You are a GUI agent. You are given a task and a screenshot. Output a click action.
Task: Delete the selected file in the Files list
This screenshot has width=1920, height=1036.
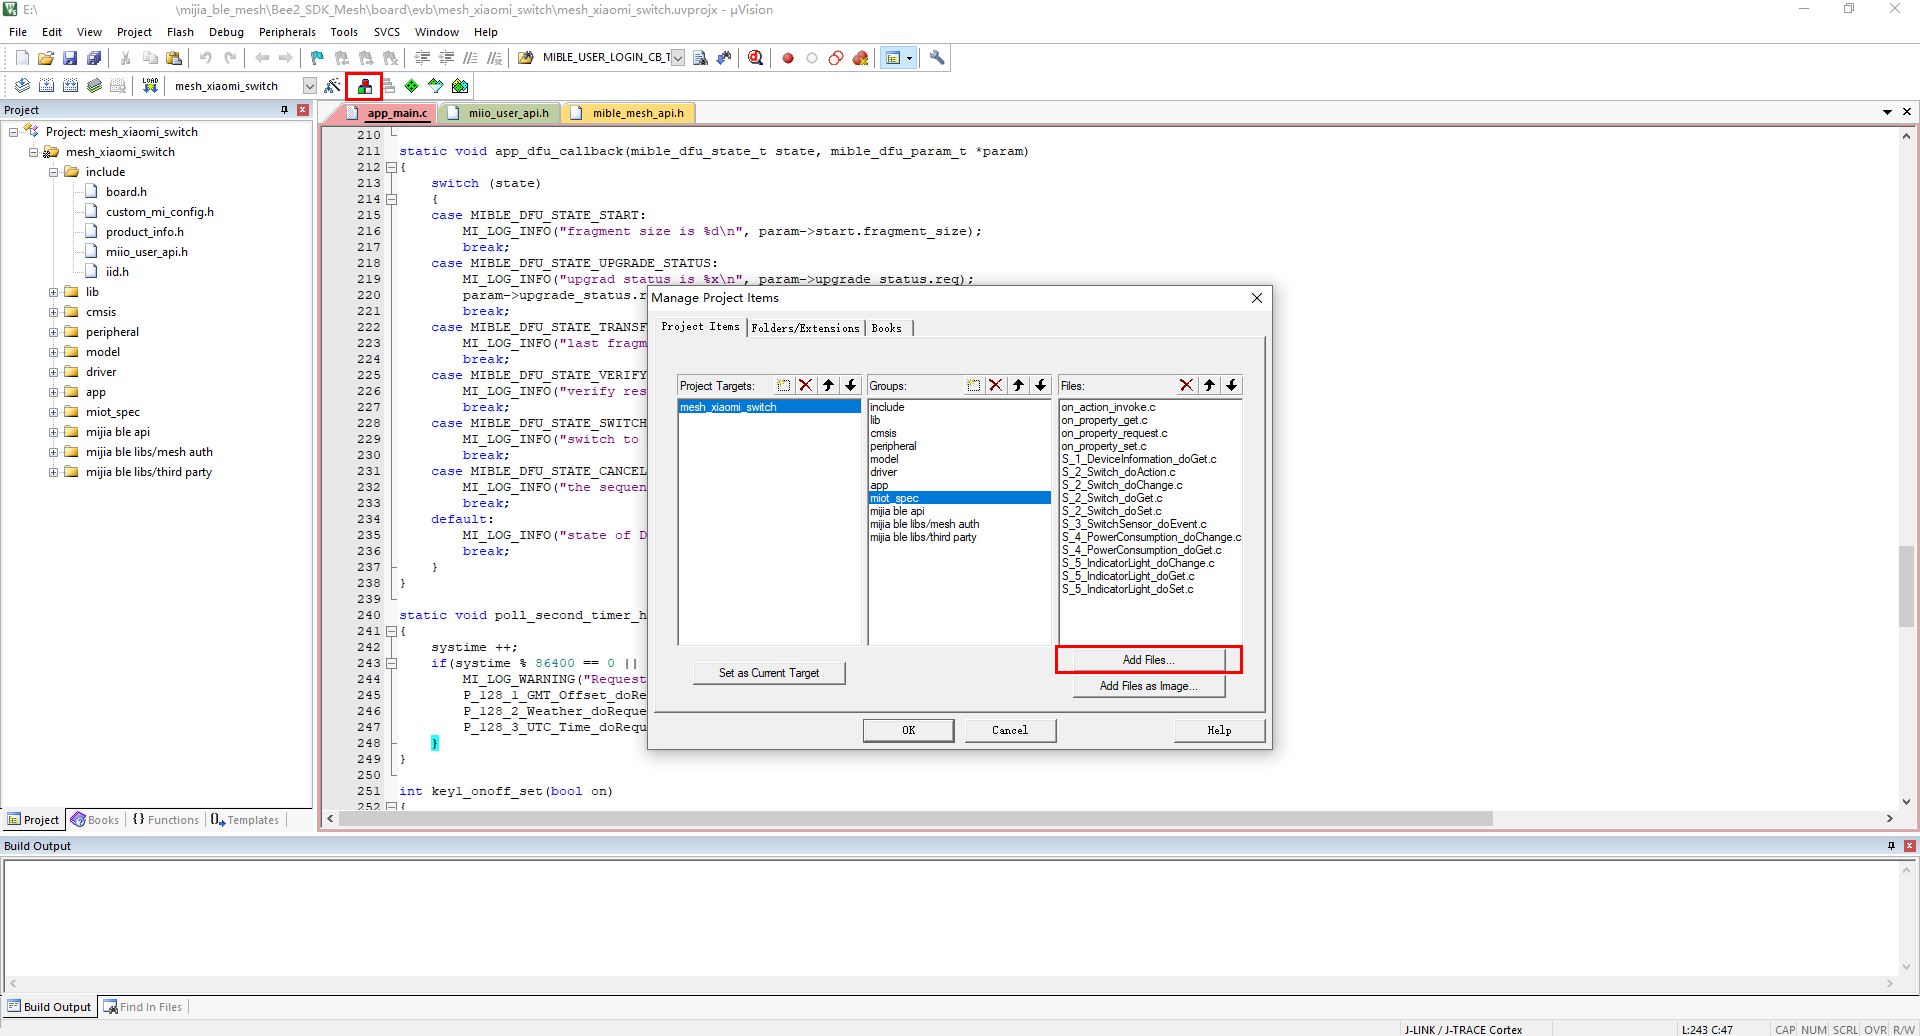[1186, 385]
